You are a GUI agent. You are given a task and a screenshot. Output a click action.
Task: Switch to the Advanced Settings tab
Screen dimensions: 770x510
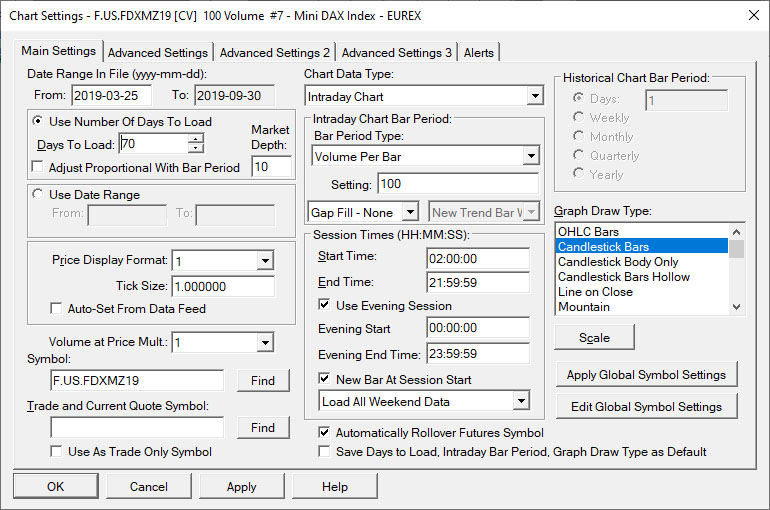[x=158, y=53]
